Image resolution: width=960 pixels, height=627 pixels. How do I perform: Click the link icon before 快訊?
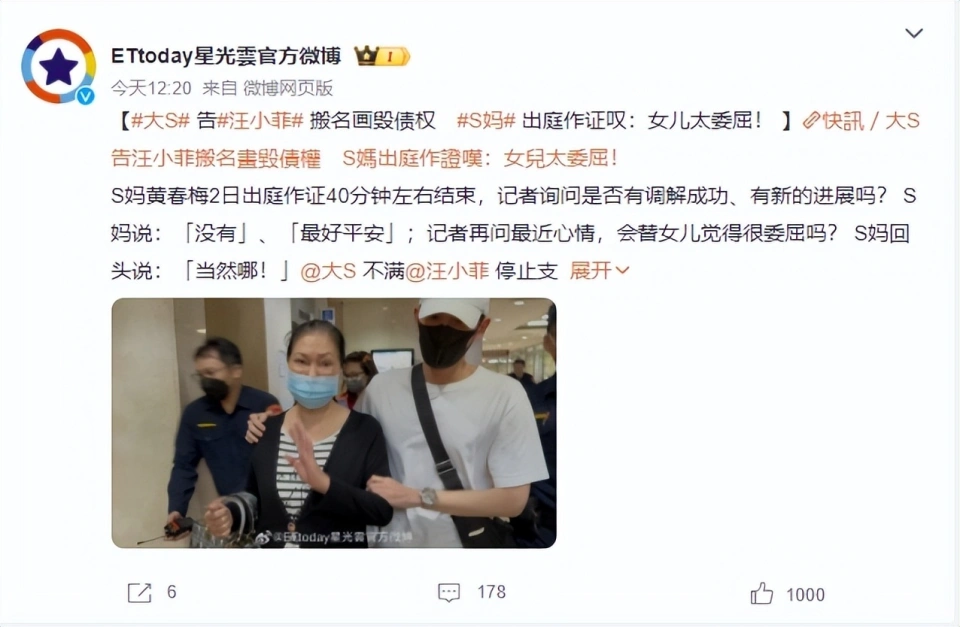(x=811, y=121)
